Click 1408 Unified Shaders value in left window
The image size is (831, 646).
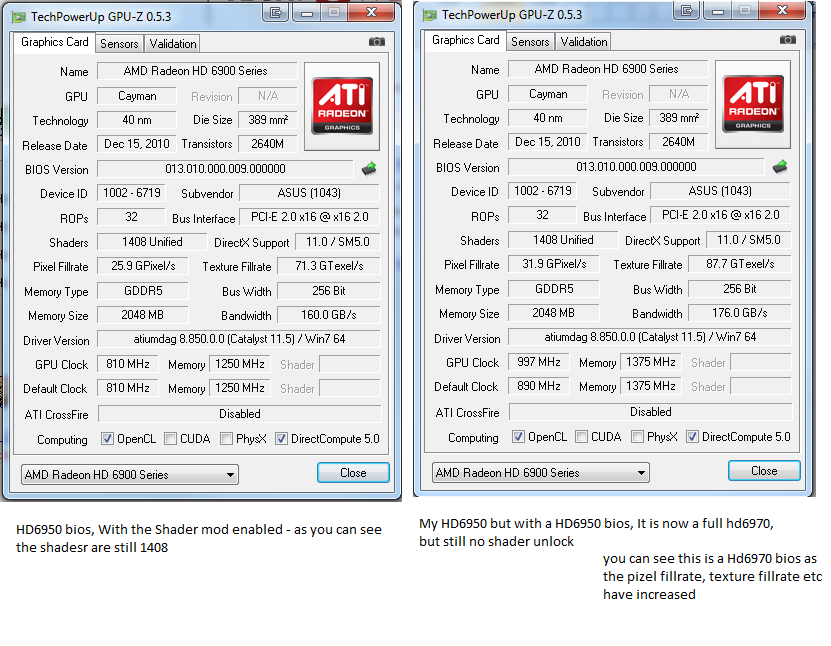point(152,242)
